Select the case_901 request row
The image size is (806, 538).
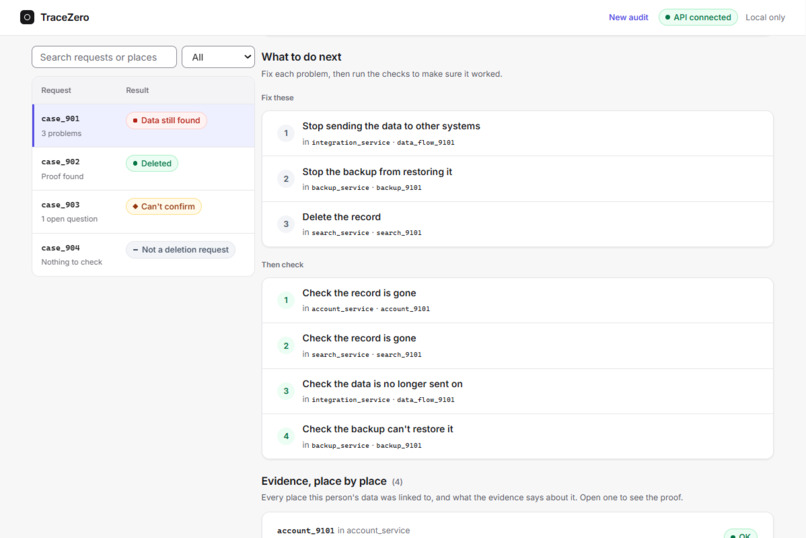click(x=143, y=126)
